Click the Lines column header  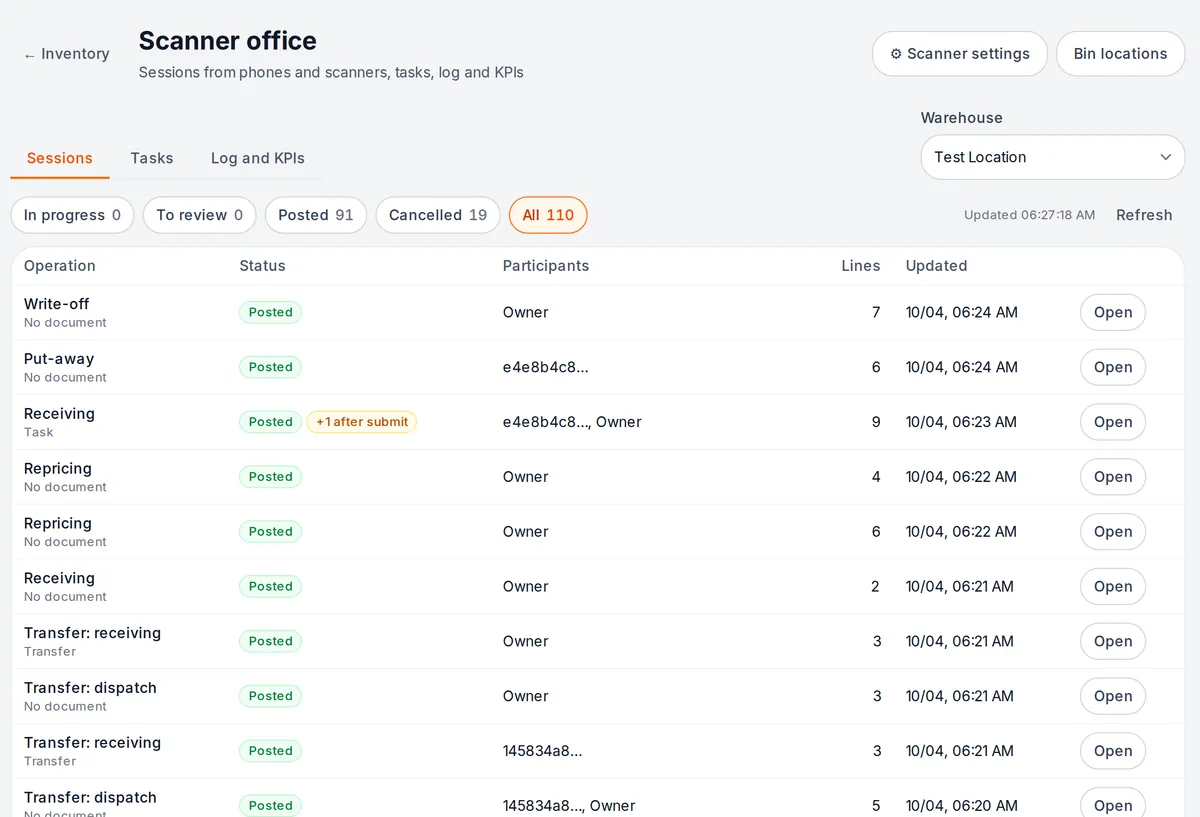(861, 266)
